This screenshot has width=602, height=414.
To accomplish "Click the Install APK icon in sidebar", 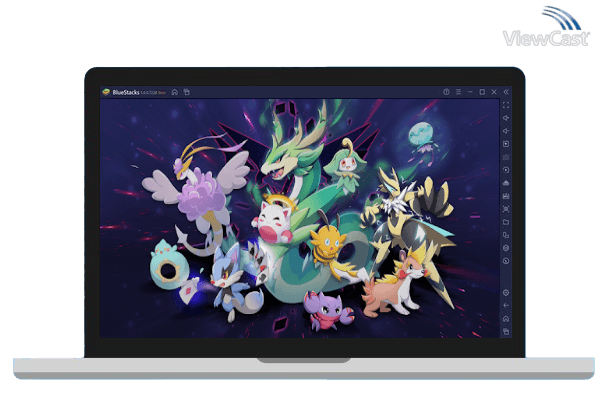I will tap(506, 183).
